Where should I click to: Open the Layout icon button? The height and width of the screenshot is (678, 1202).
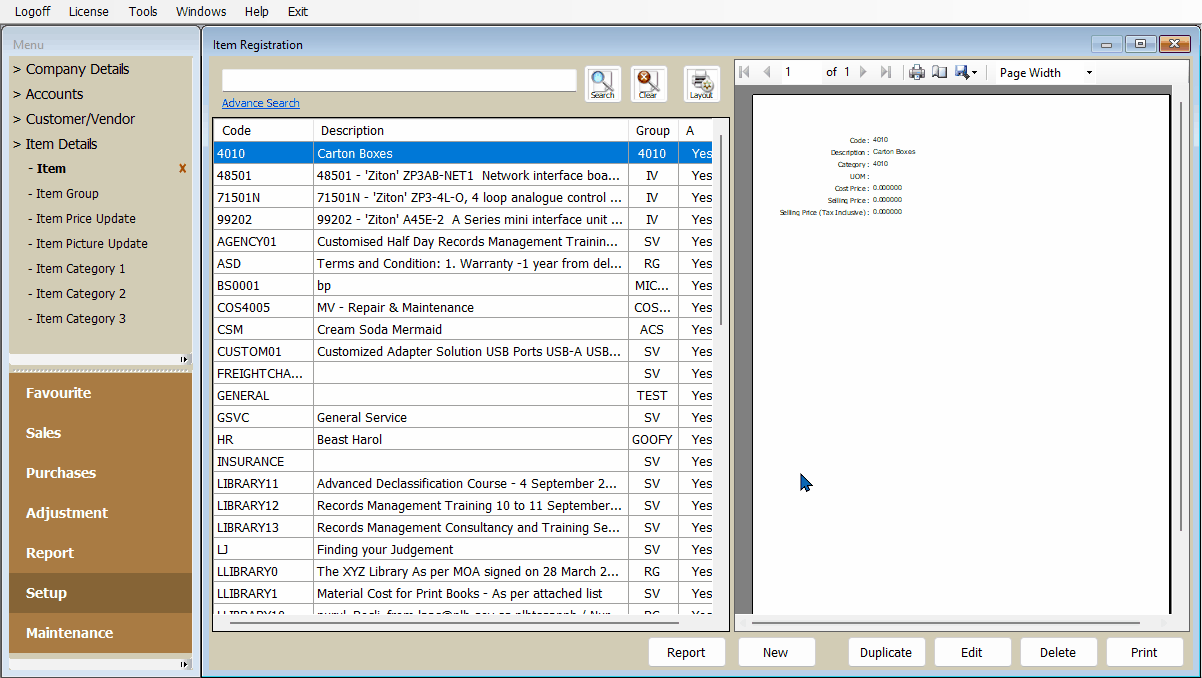(x=702, y=84)
